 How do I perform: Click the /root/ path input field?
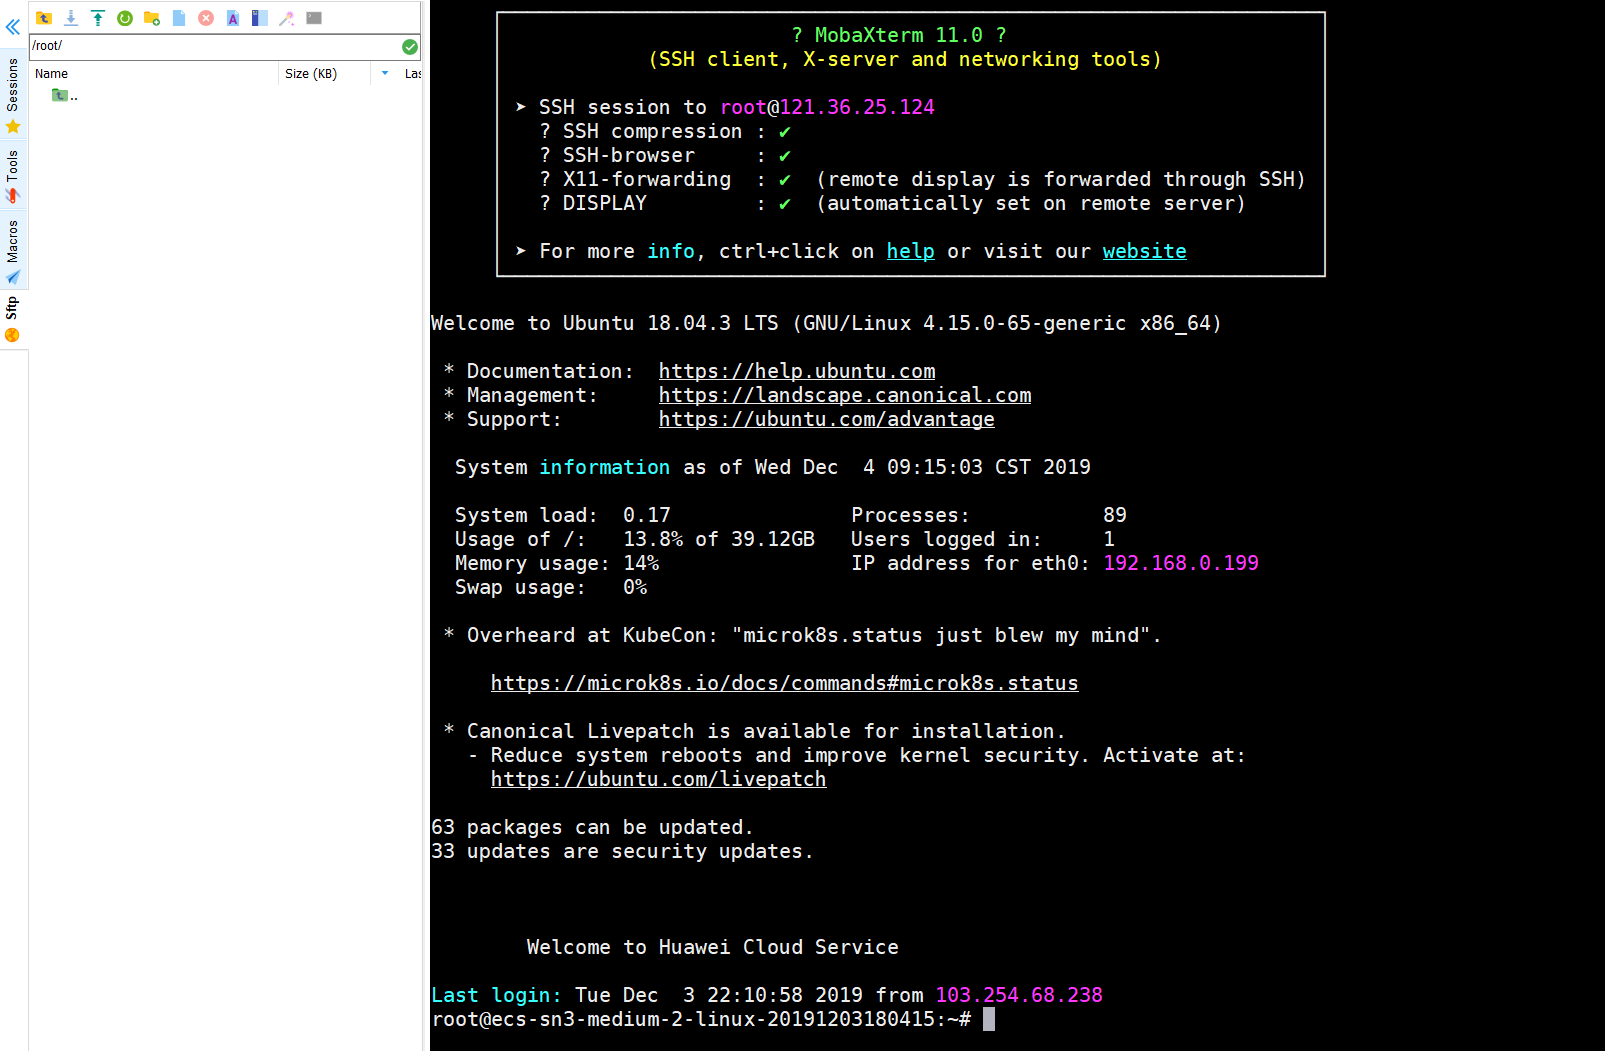tap(214, 46)
